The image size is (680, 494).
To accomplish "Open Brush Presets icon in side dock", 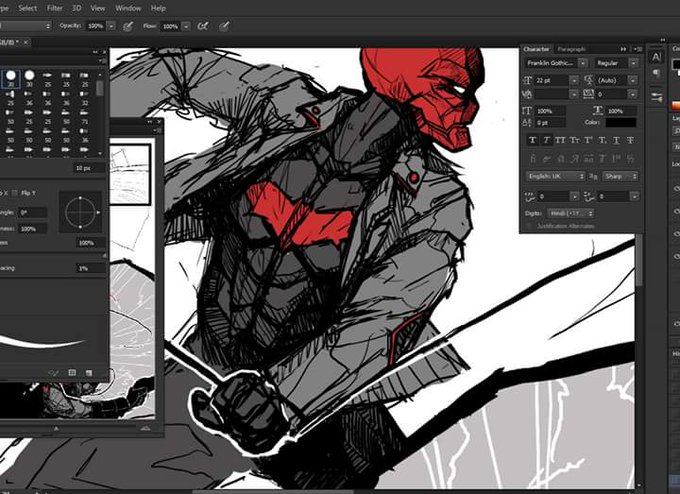I will tap(657, 97).
